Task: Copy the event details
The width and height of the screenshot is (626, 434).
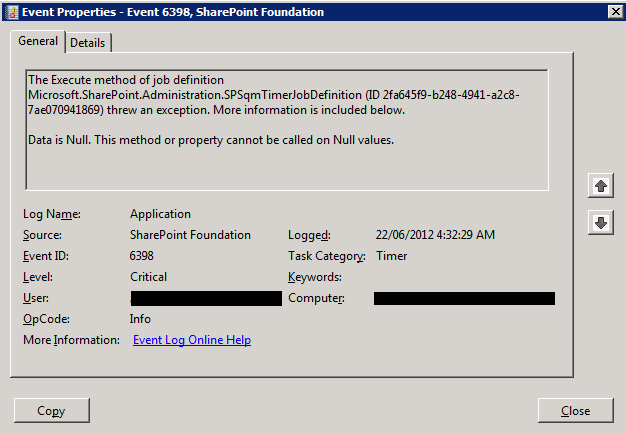Action: (52, 410)
